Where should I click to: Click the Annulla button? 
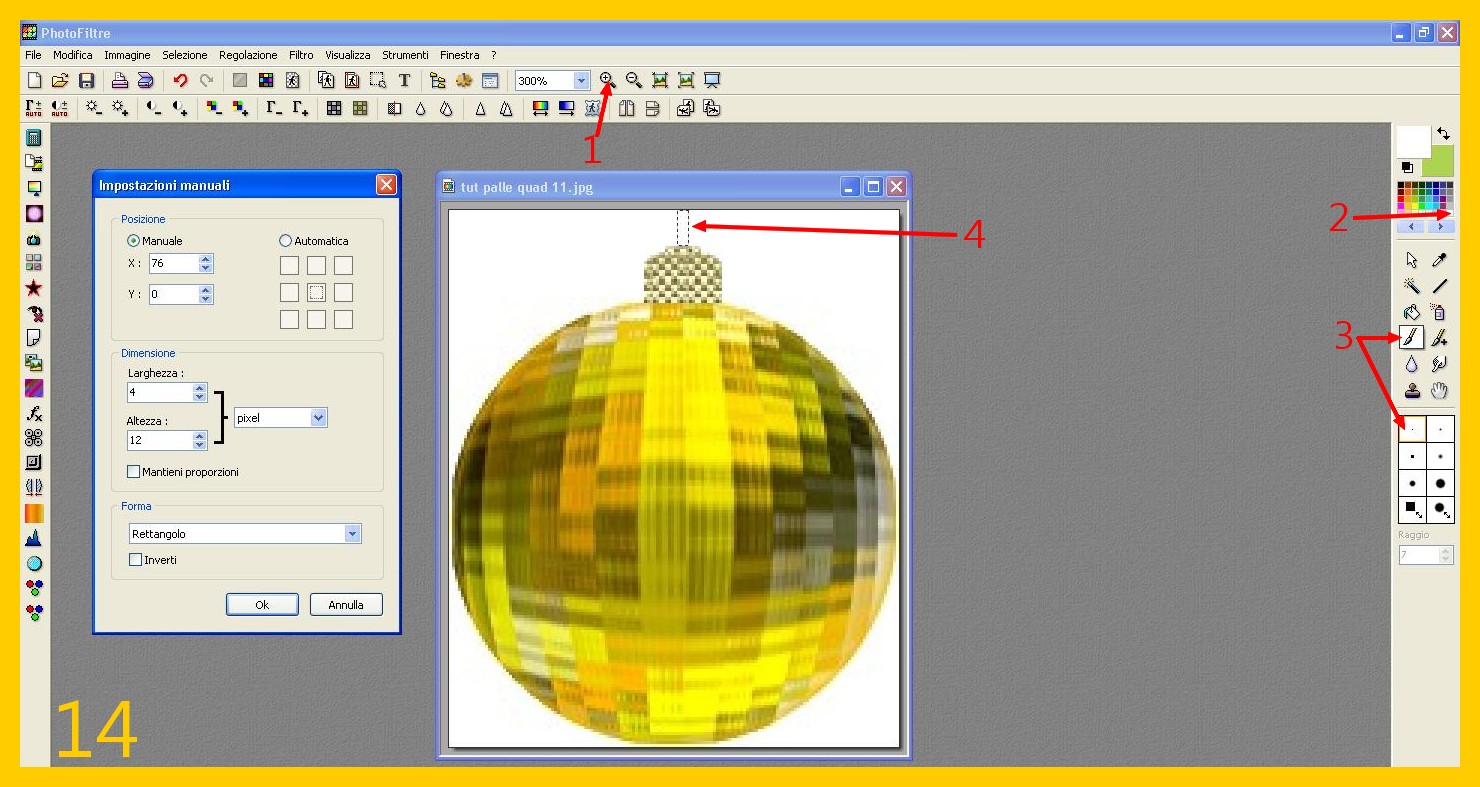[x=346, y=604]
